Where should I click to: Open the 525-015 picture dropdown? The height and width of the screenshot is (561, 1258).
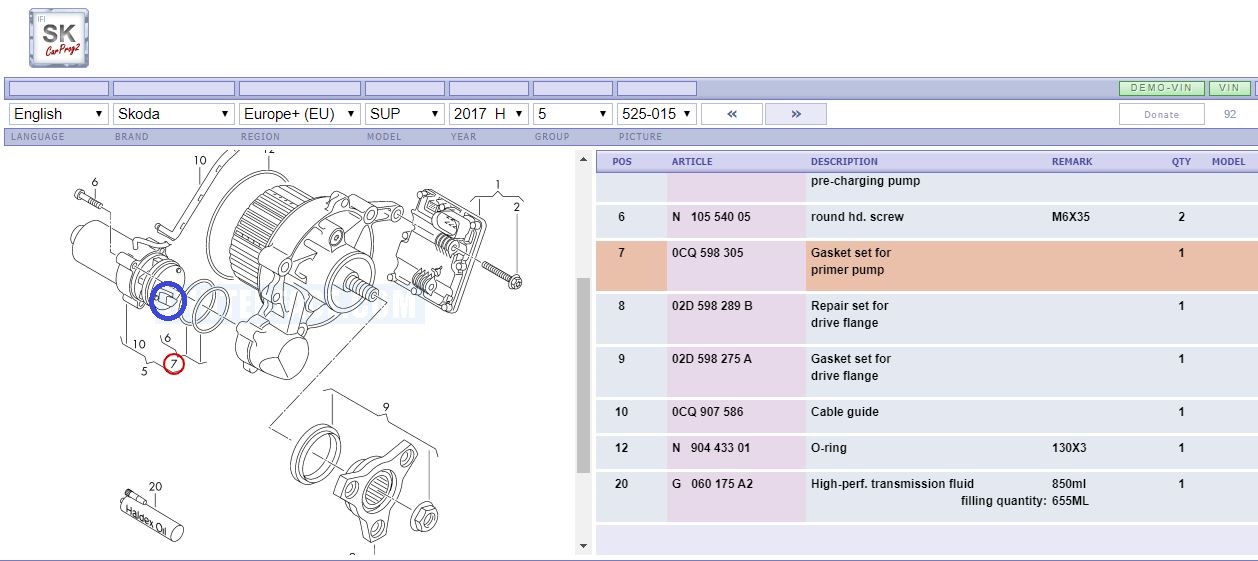[657, 114]
